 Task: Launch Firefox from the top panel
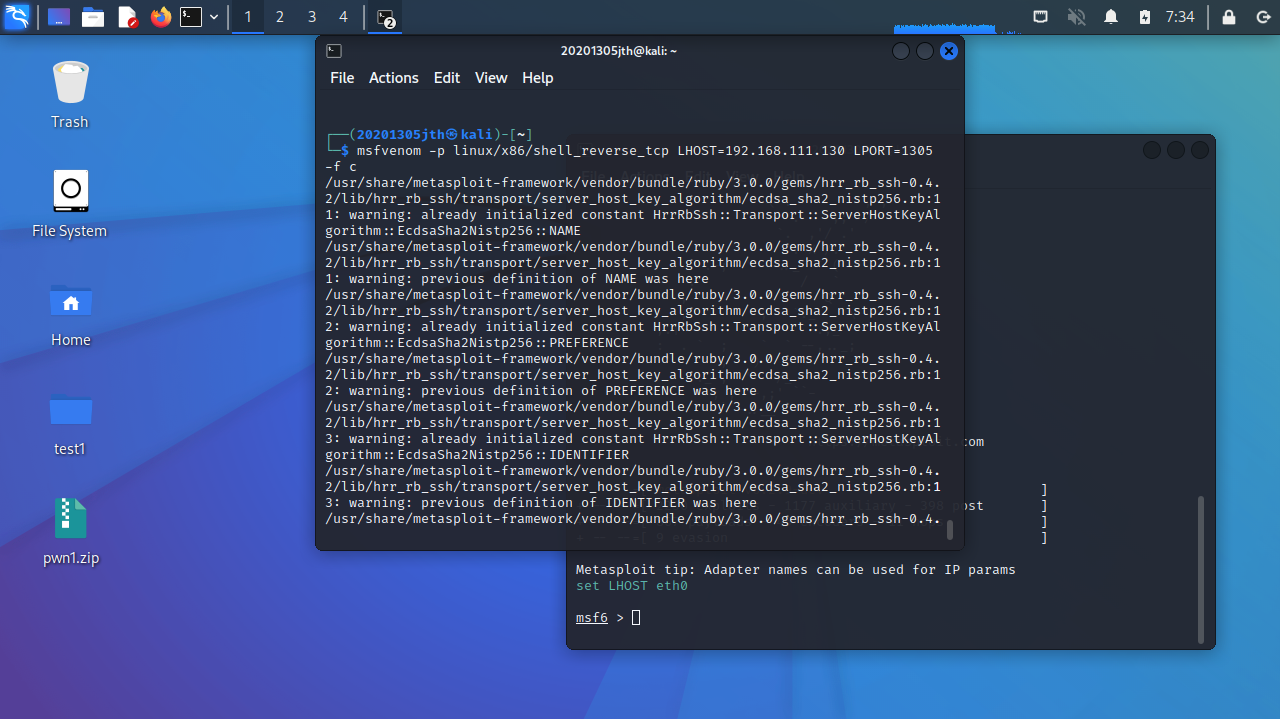[x=160, y=17]
